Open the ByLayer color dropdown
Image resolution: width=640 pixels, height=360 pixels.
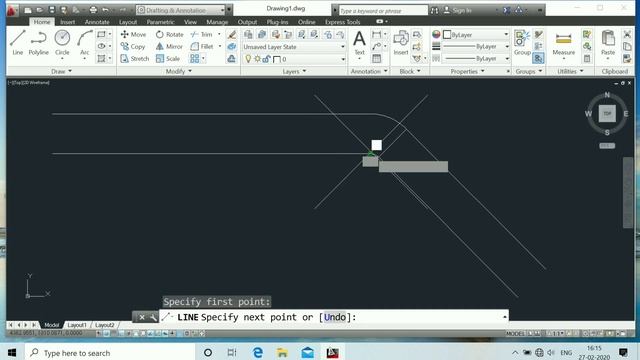click(476, 35)
